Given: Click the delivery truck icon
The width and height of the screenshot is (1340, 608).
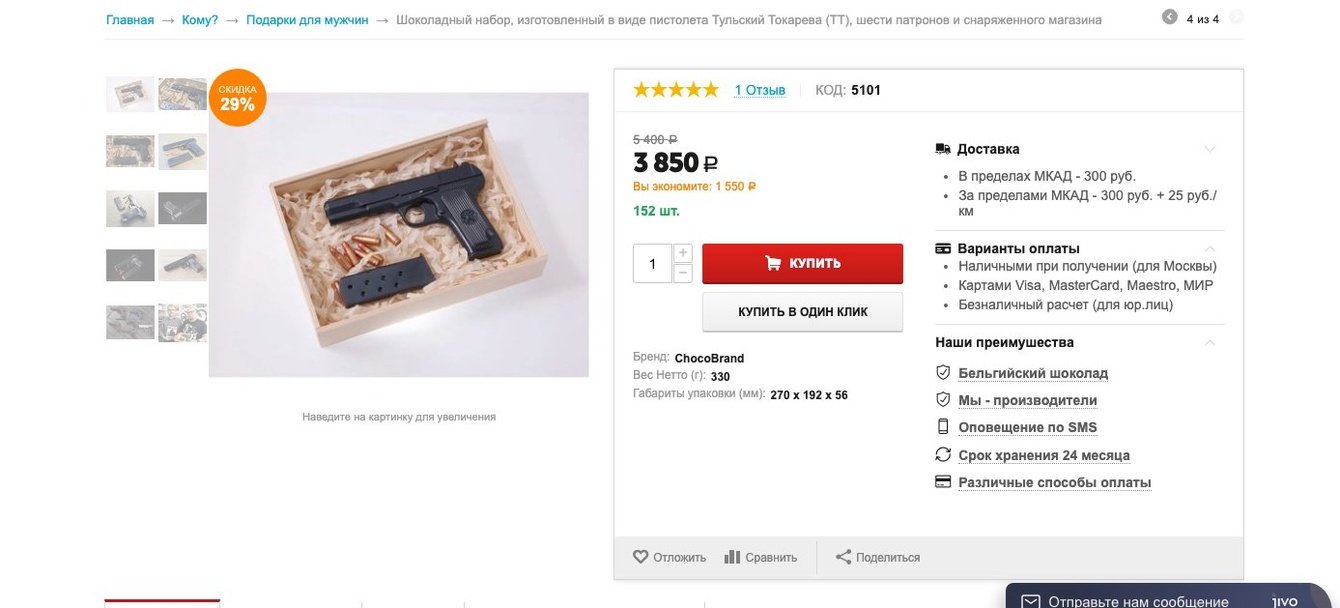Looking at the screenshot, I should coord(943,149).
